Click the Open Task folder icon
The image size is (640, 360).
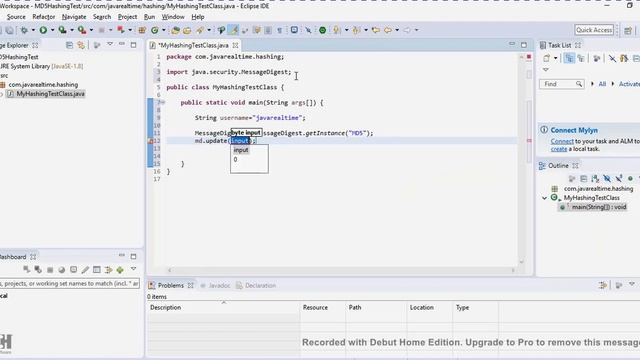[x=187, y=30]
